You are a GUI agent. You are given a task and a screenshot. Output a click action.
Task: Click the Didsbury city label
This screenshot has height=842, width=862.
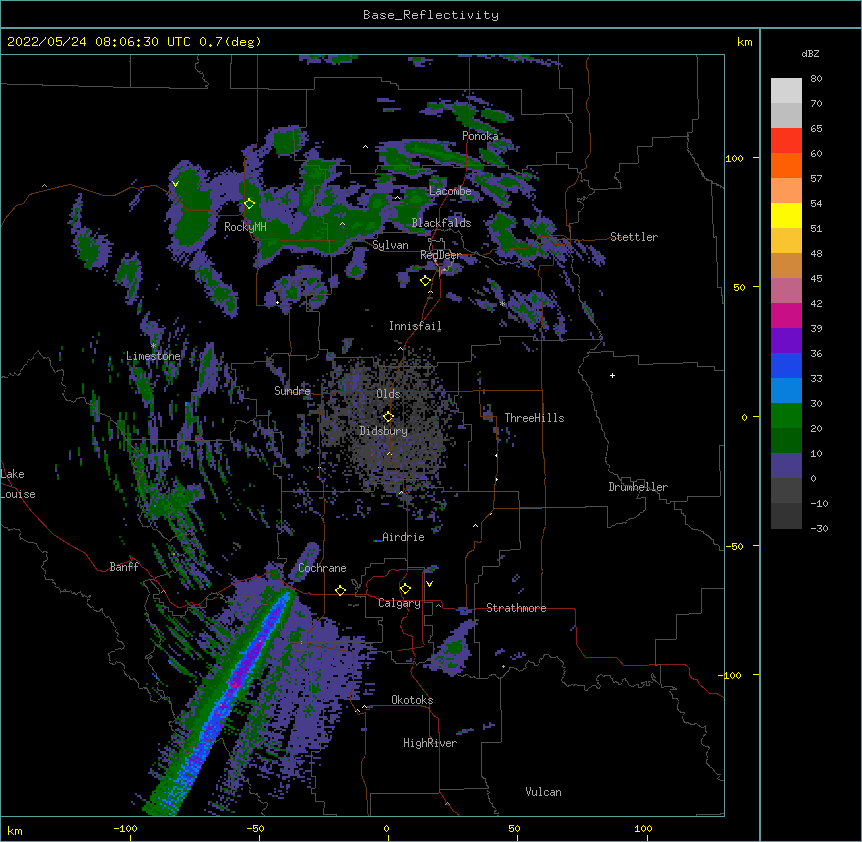pos(384,431)
